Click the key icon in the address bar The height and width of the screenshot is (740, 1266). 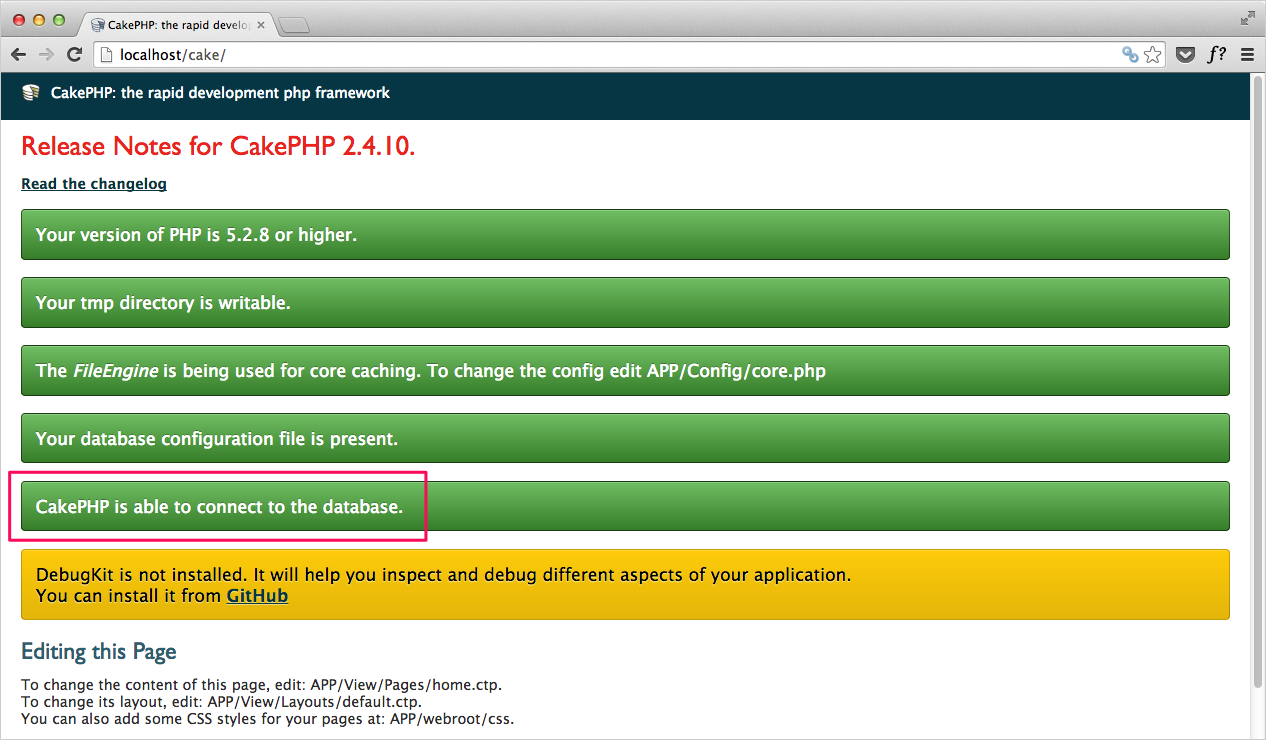[1130, 55]
